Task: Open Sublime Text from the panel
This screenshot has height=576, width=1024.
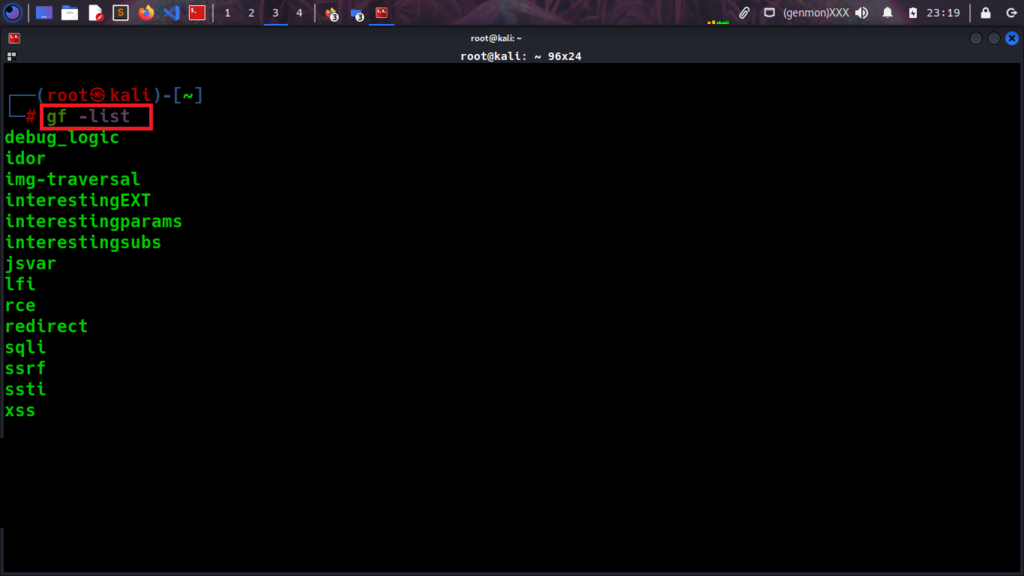Action: tap(121, 13)
